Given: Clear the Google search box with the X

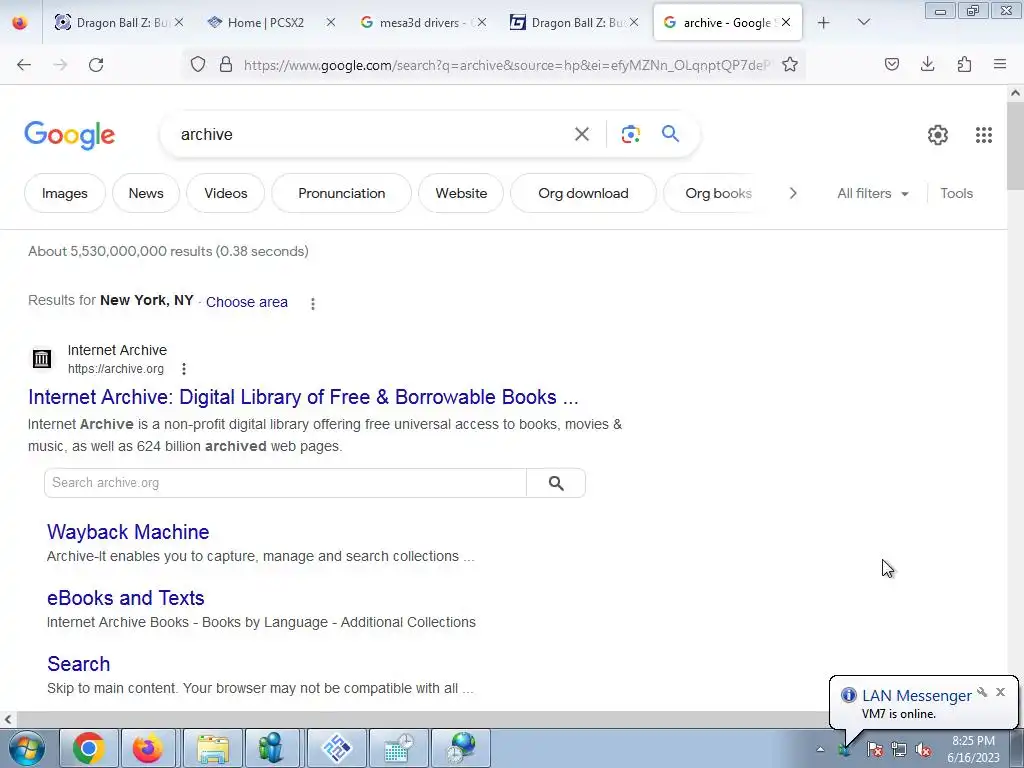Looking at the screenshot, I should [x=582, y=134].
